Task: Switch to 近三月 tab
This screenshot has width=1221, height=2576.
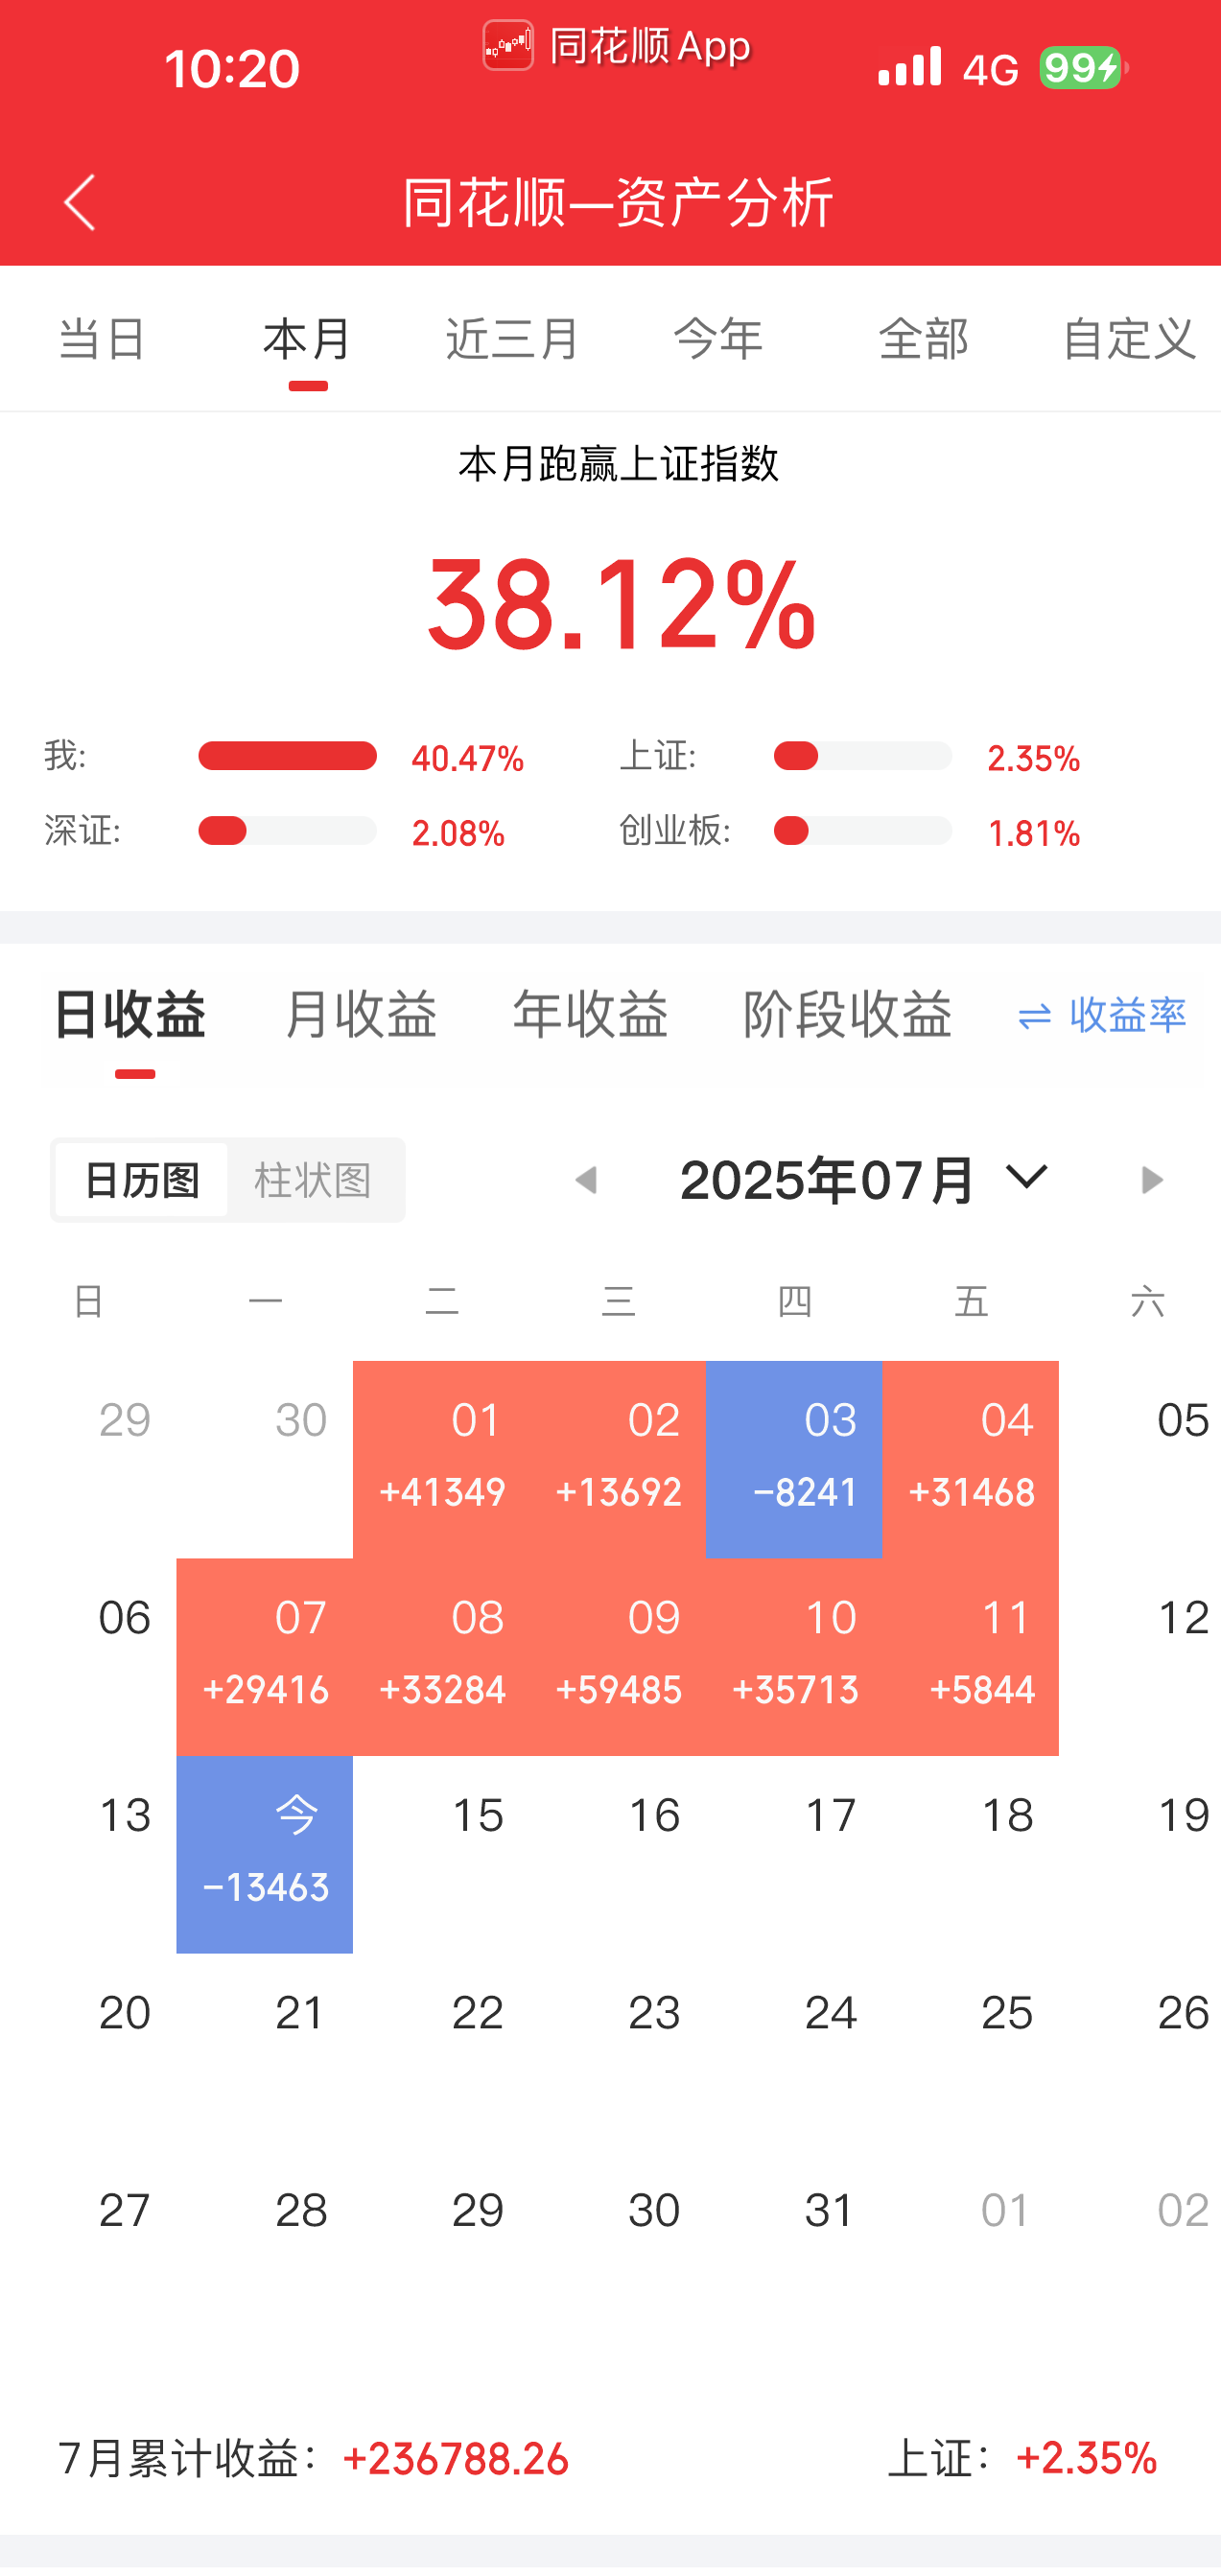Action: click(513, 339)
